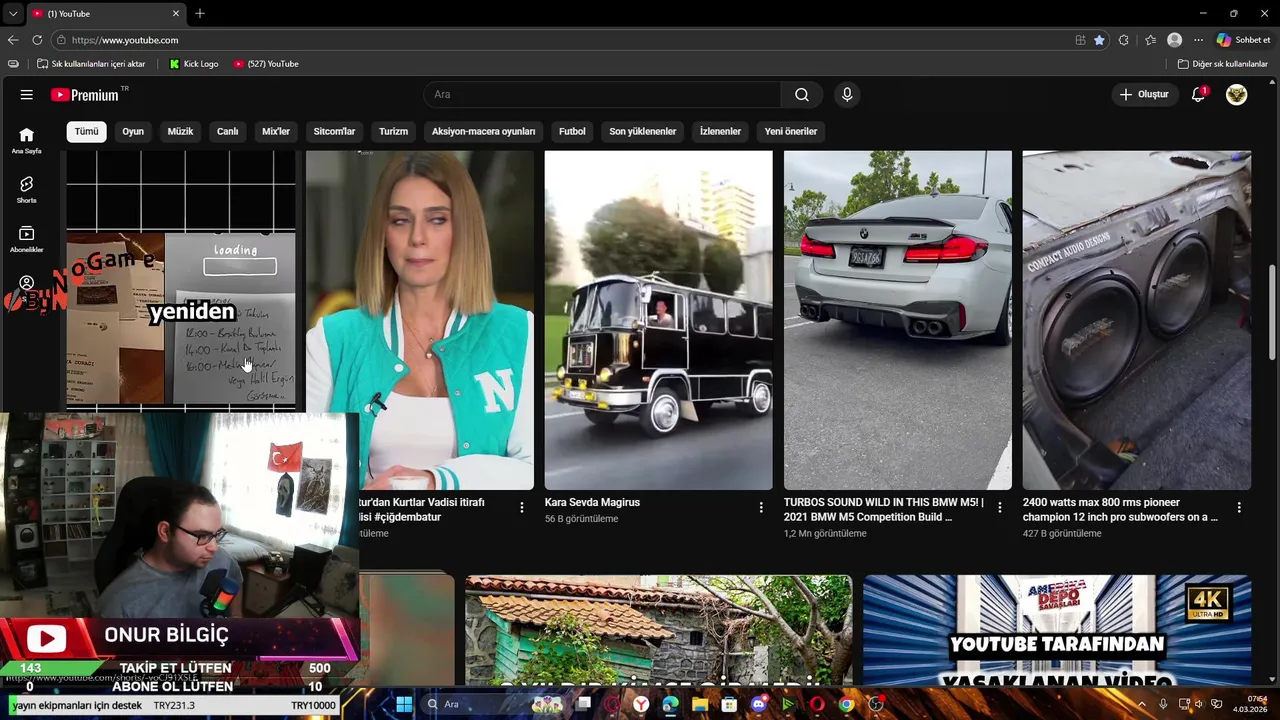Image resolution: width=1280 pixels, height=720 pixels.
Task: Select Aksiyon-macera oyunları chip
Action: coord(483,131)
